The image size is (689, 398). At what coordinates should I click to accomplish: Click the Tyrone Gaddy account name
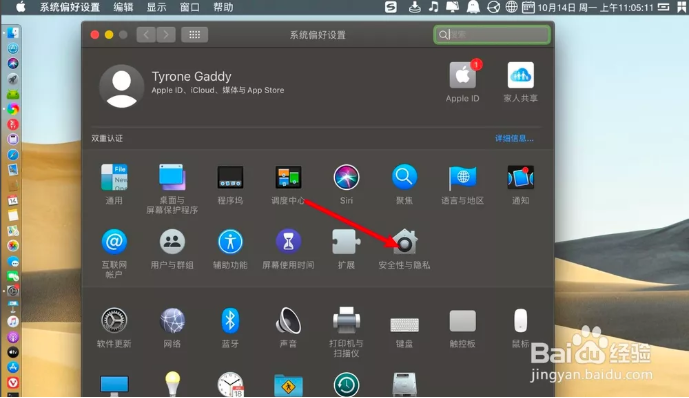[192, 76]
